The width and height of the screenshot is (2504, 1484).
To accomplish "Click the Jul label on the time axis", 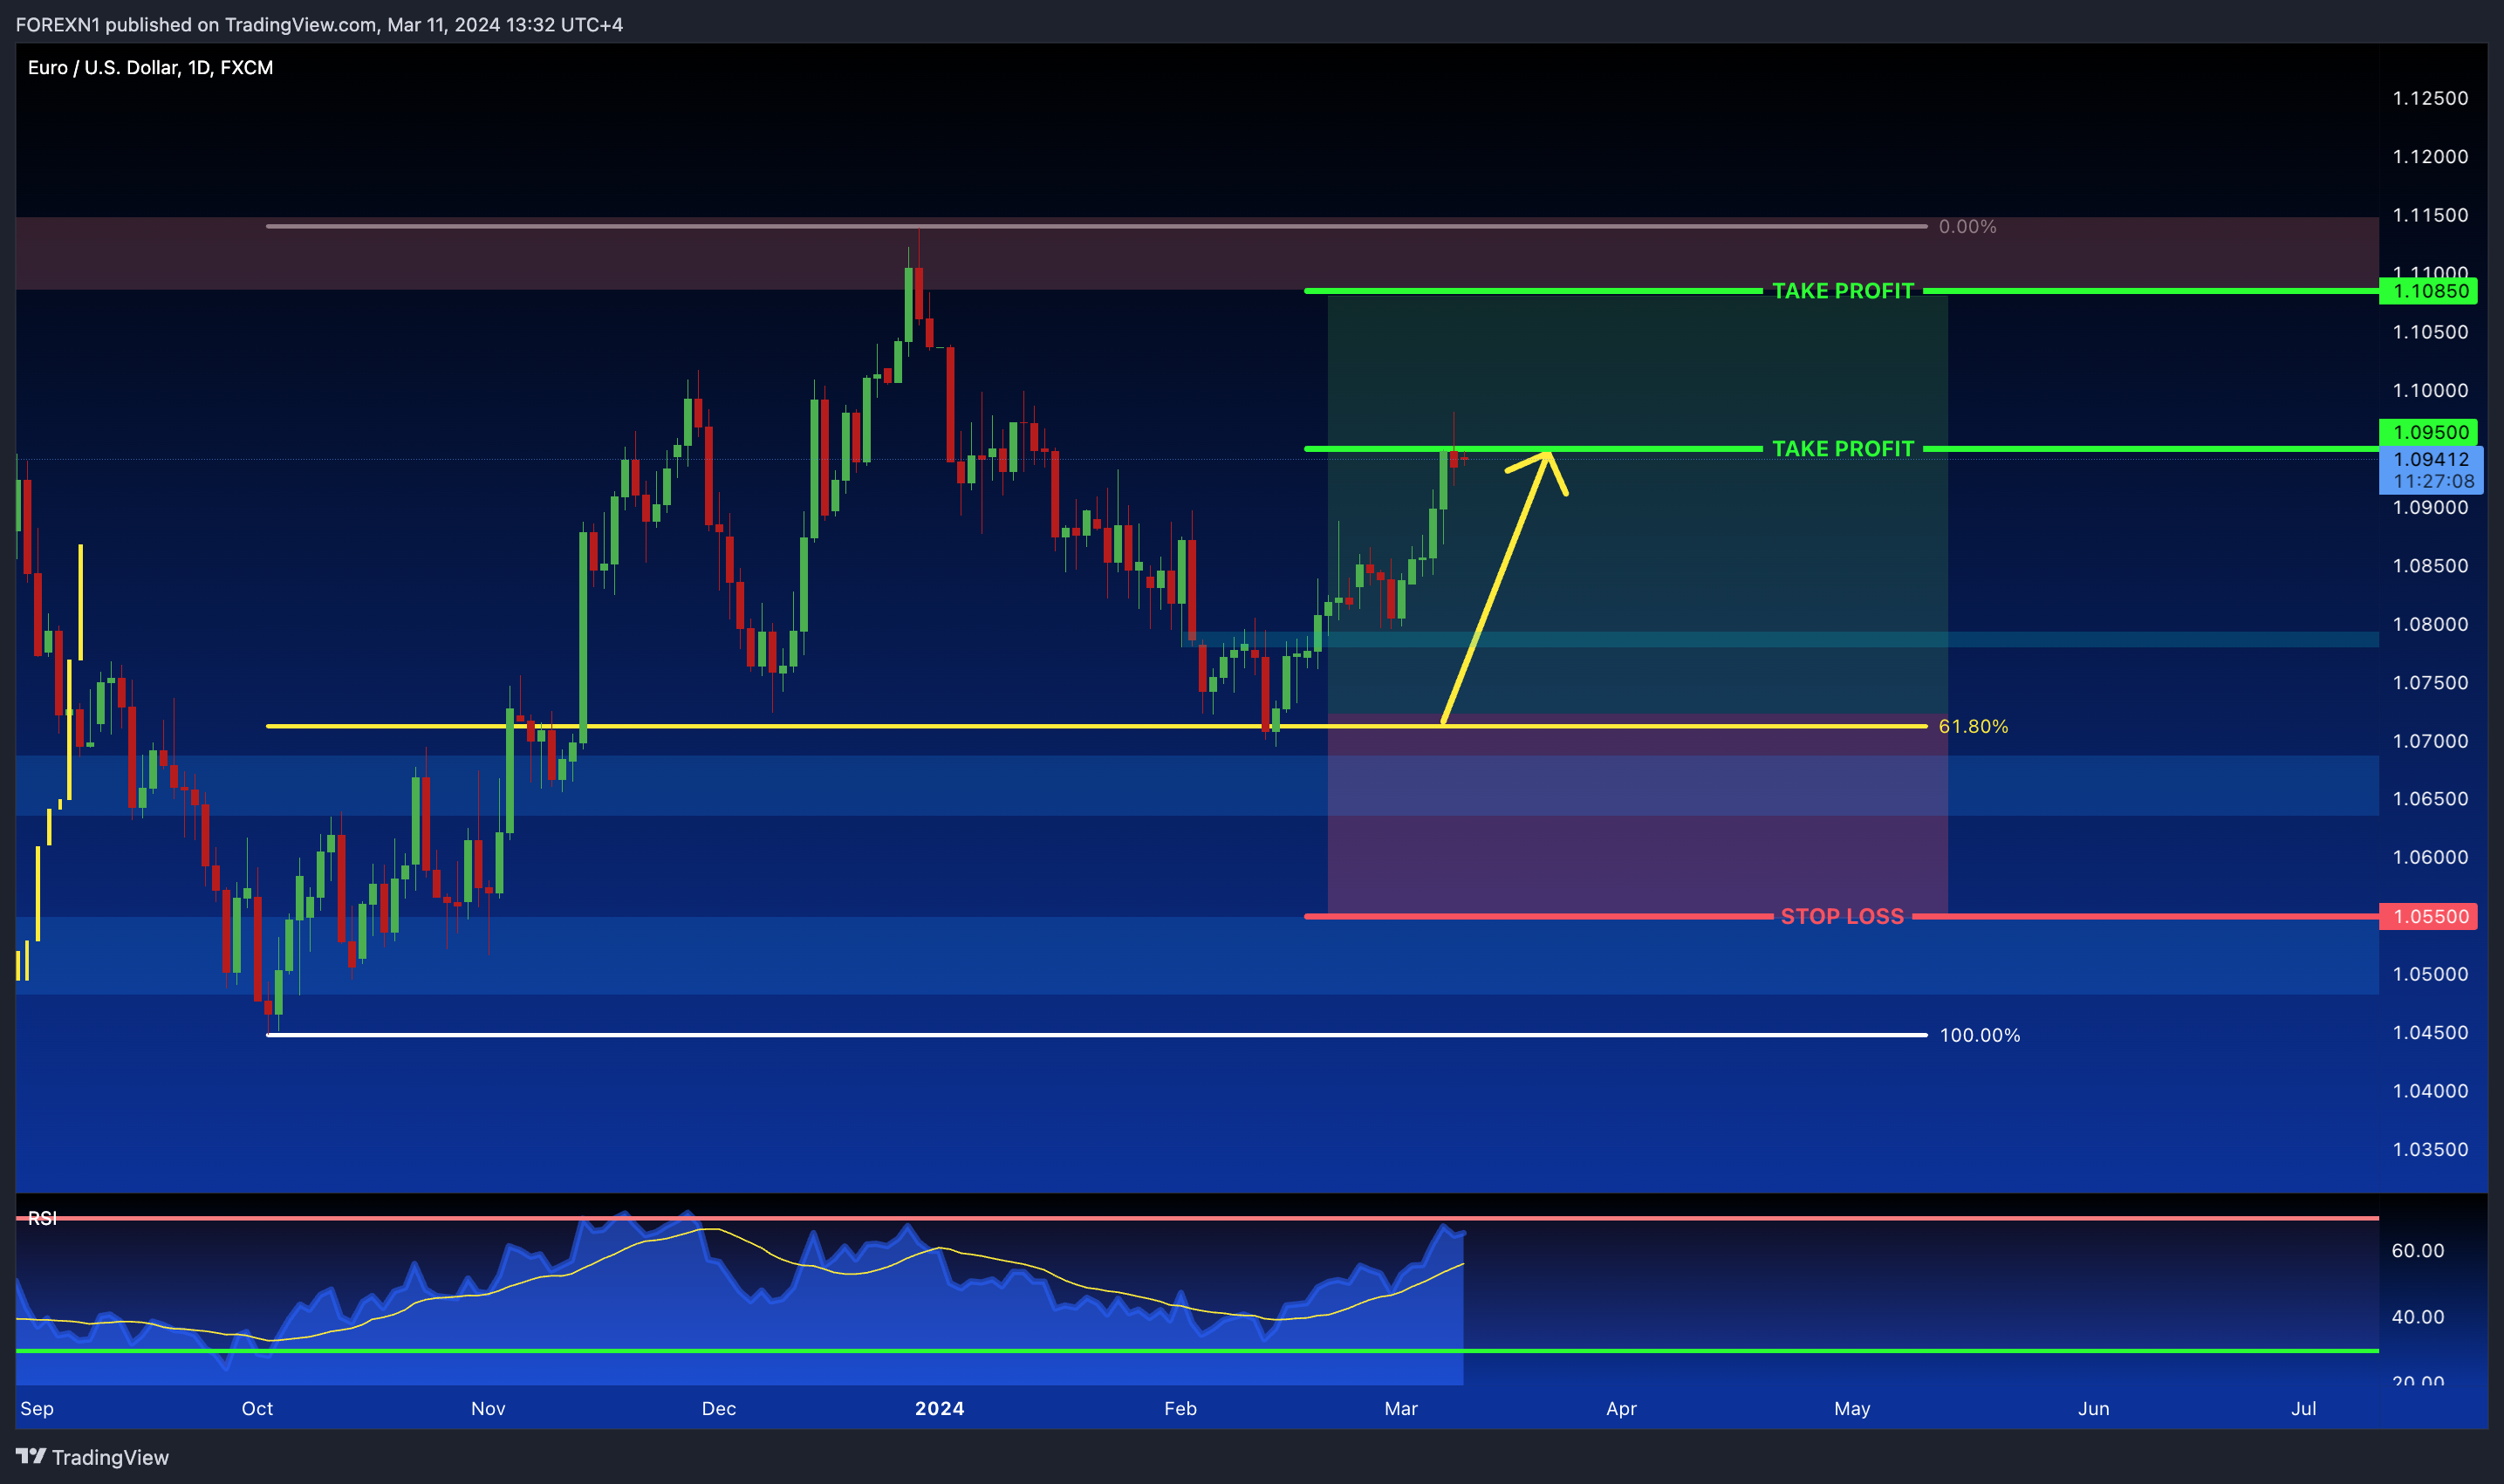I will tap(2304, 1408).
